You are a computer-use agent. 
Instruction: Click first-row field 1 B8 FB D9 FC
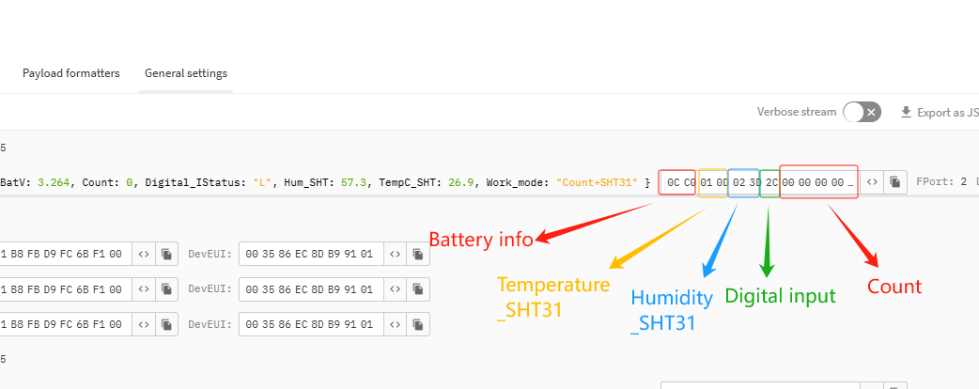tap(66, 254)
